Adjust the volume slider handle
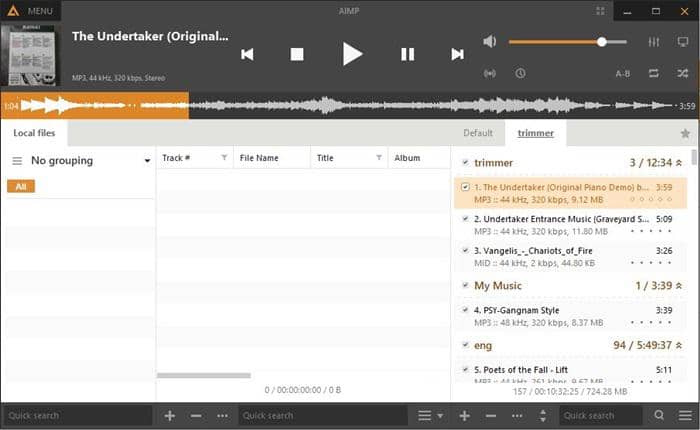700x430 pixels. click(x=602, y=42)
